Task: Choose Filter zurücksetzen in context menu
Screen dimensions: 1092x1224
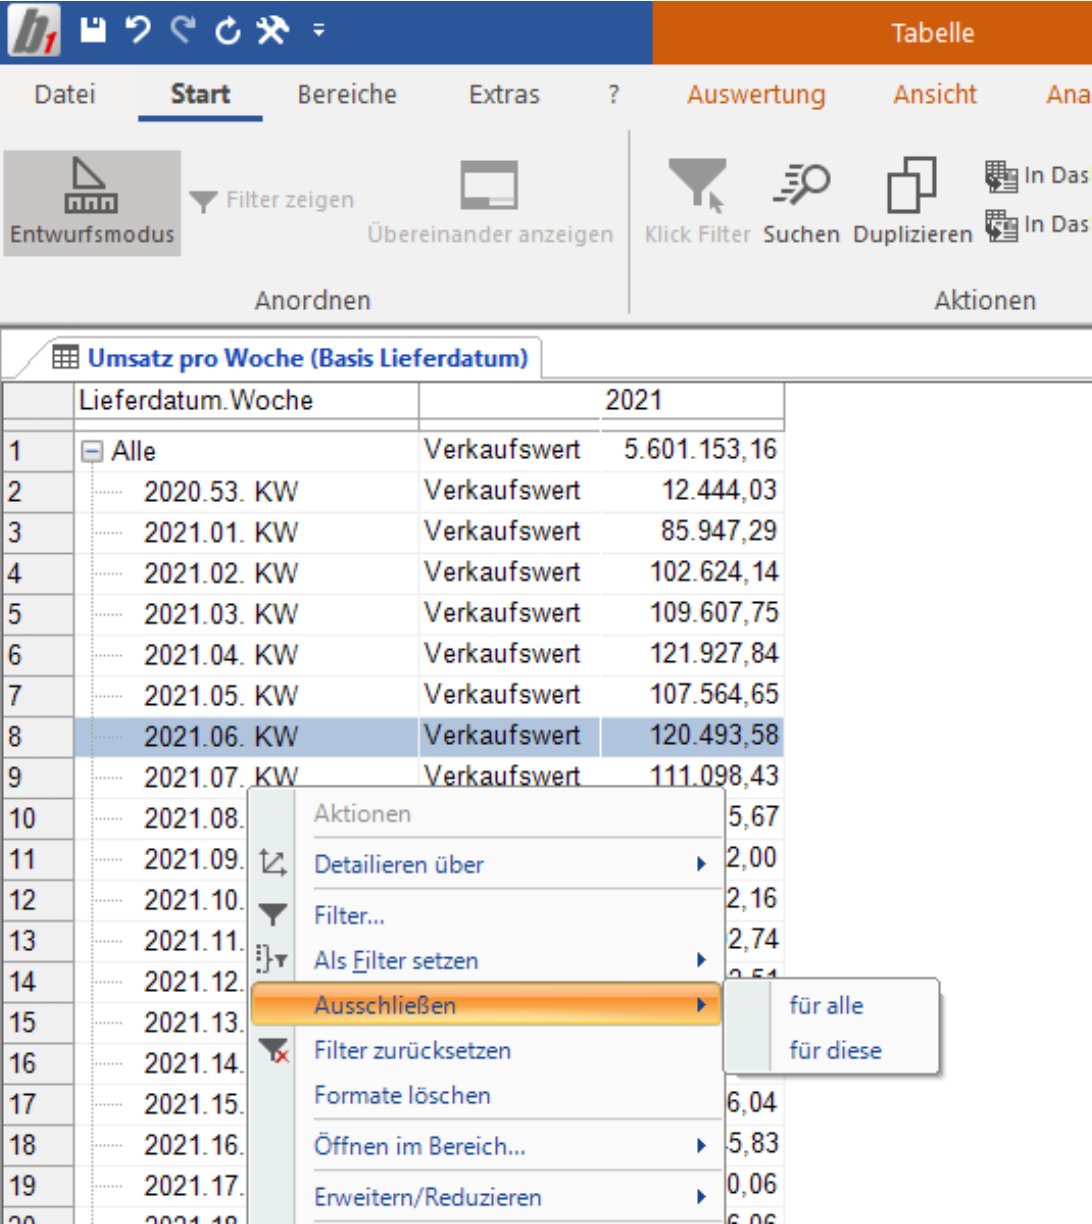Action: coord(486,1051)
